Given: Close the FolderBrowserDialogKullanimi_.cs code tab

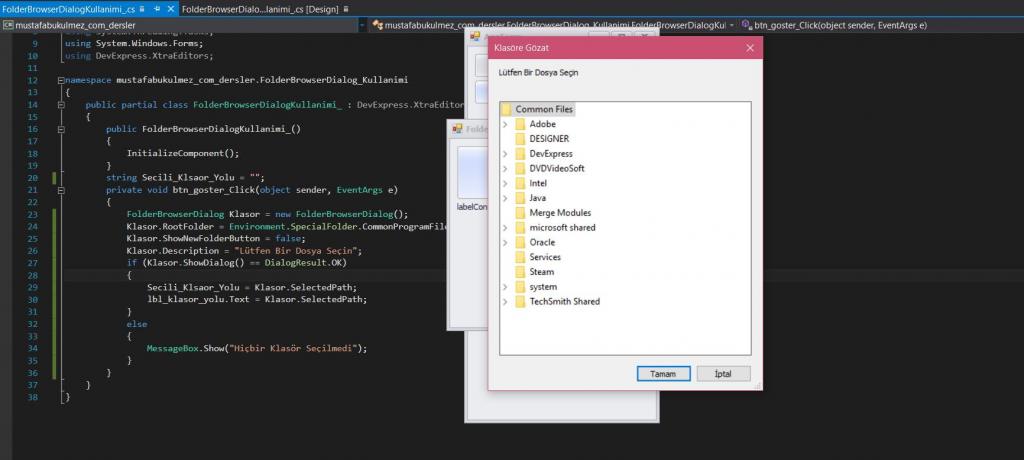Looking at the screenshot, I should point(171,9).
